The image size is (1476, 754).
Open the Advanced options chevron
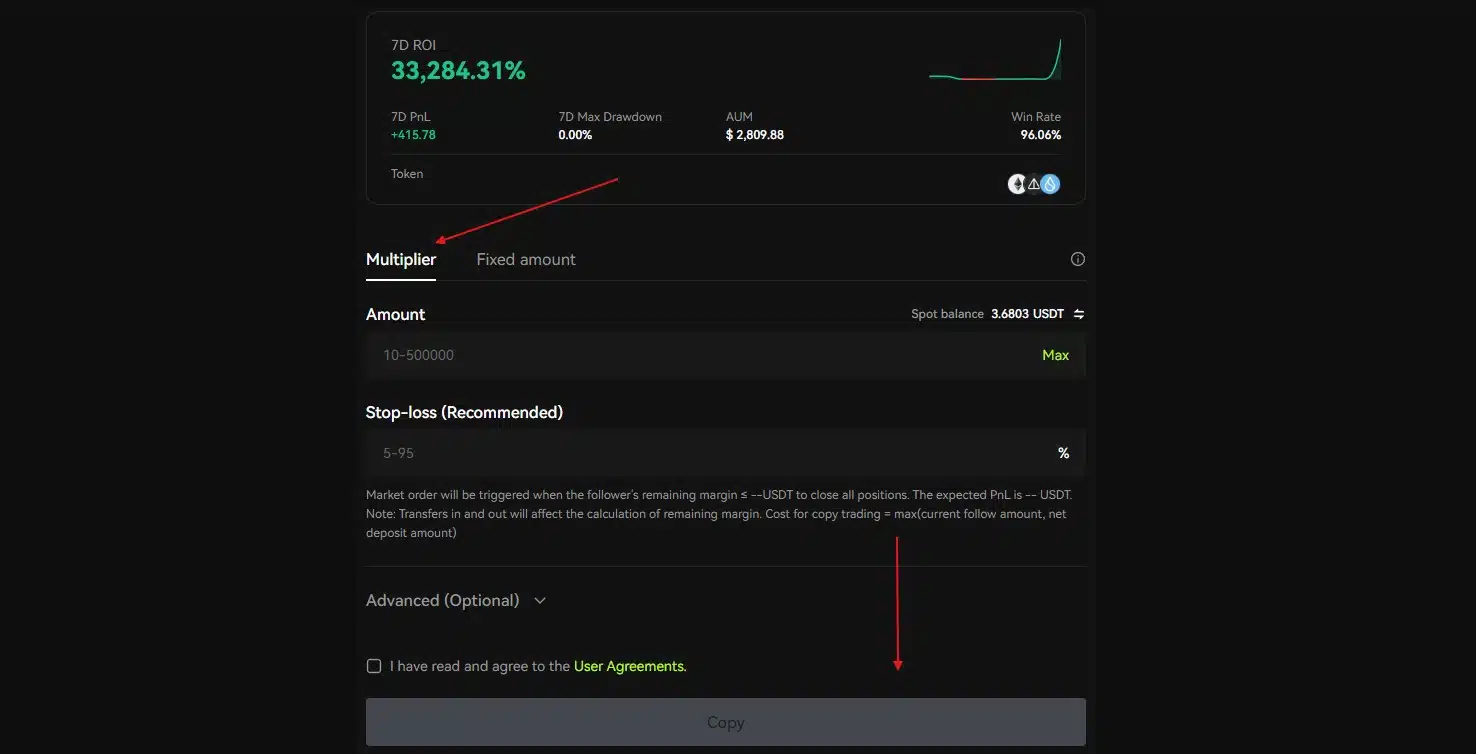pyautogui.click(x=539, y=600)
